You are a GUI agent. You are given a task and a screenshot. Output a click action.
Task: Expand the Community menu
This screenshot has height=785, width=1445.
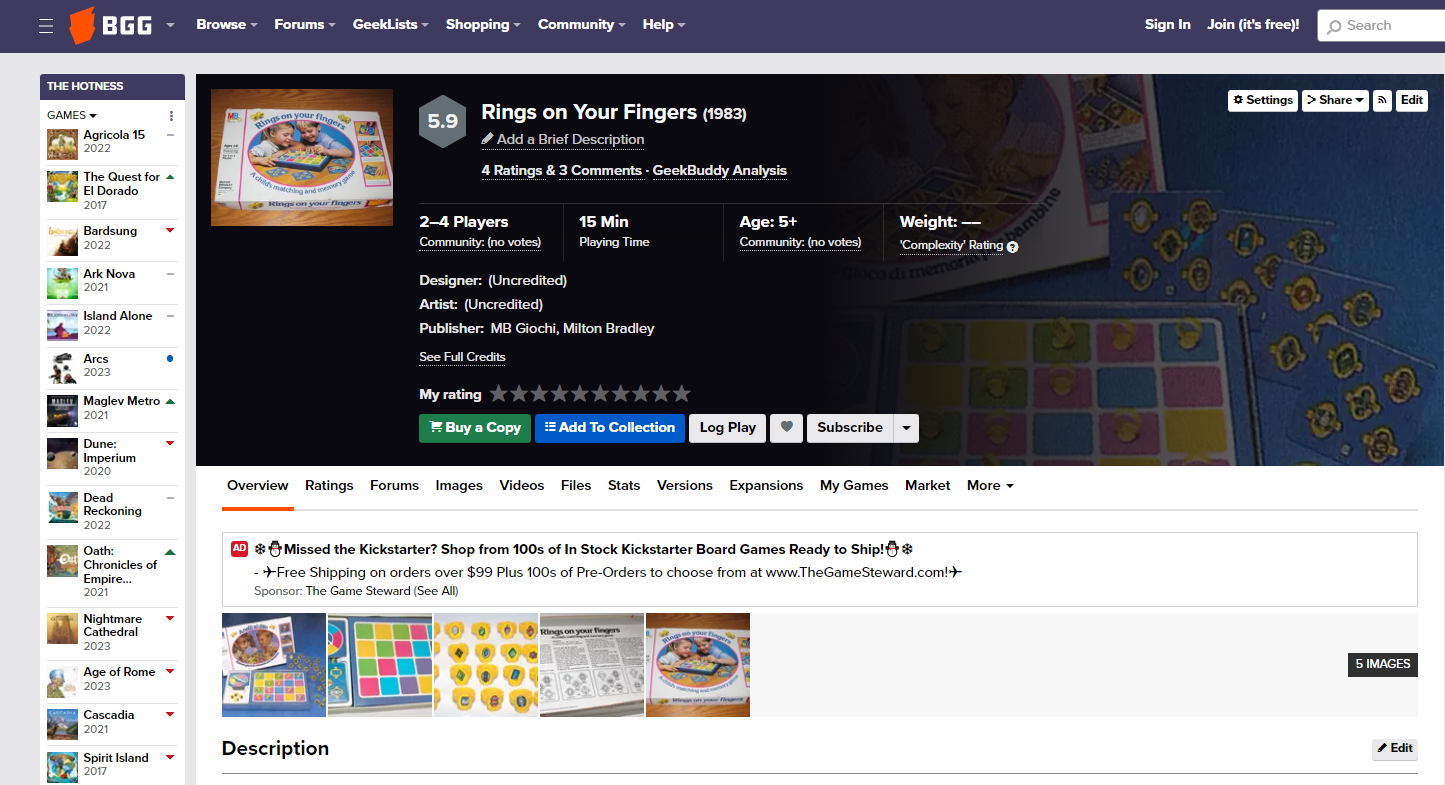(x=582, y=25)
